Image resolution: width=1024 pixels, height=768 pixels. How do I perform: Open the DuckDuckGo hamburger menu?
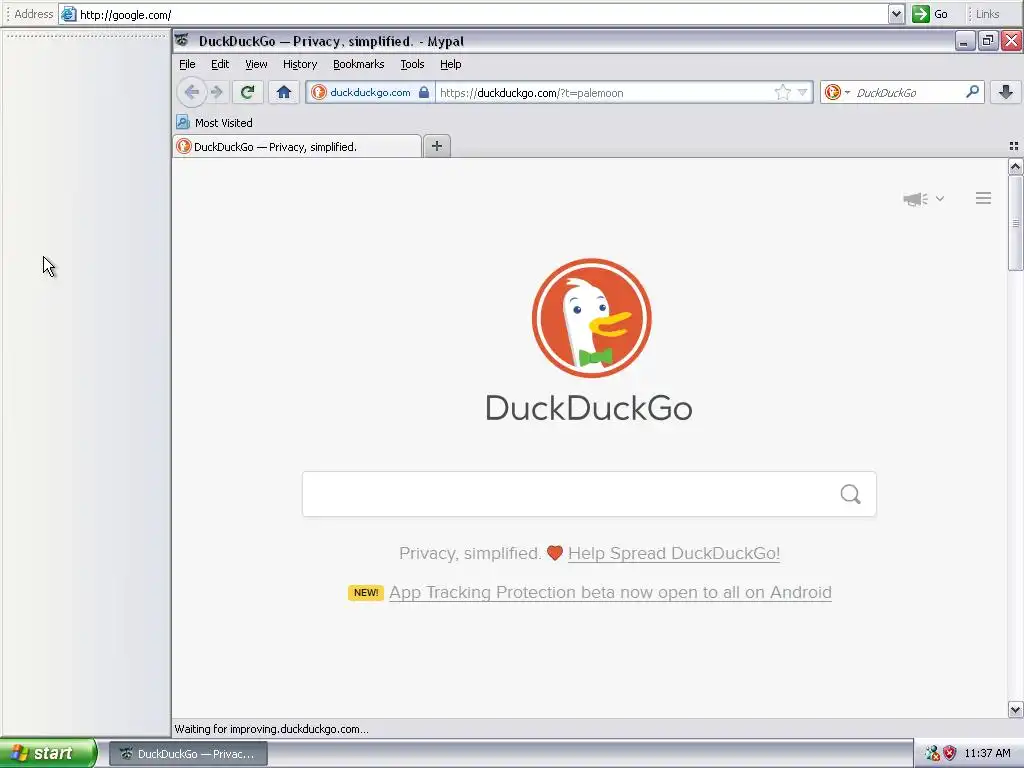tap(984, 198)
